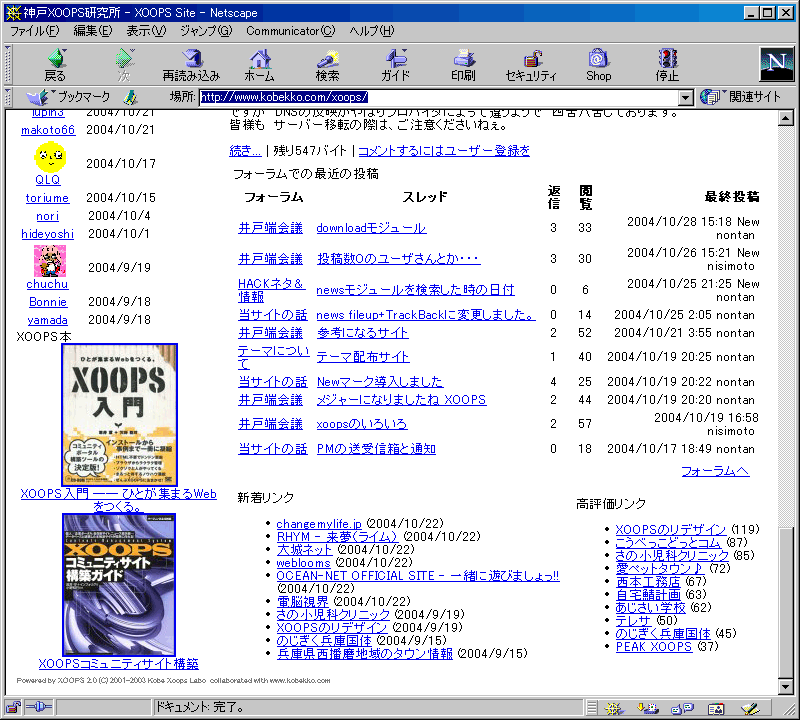Open Security (セキュリティ) toolbar icon
This screenshot has height=720, width=800.
531,65
